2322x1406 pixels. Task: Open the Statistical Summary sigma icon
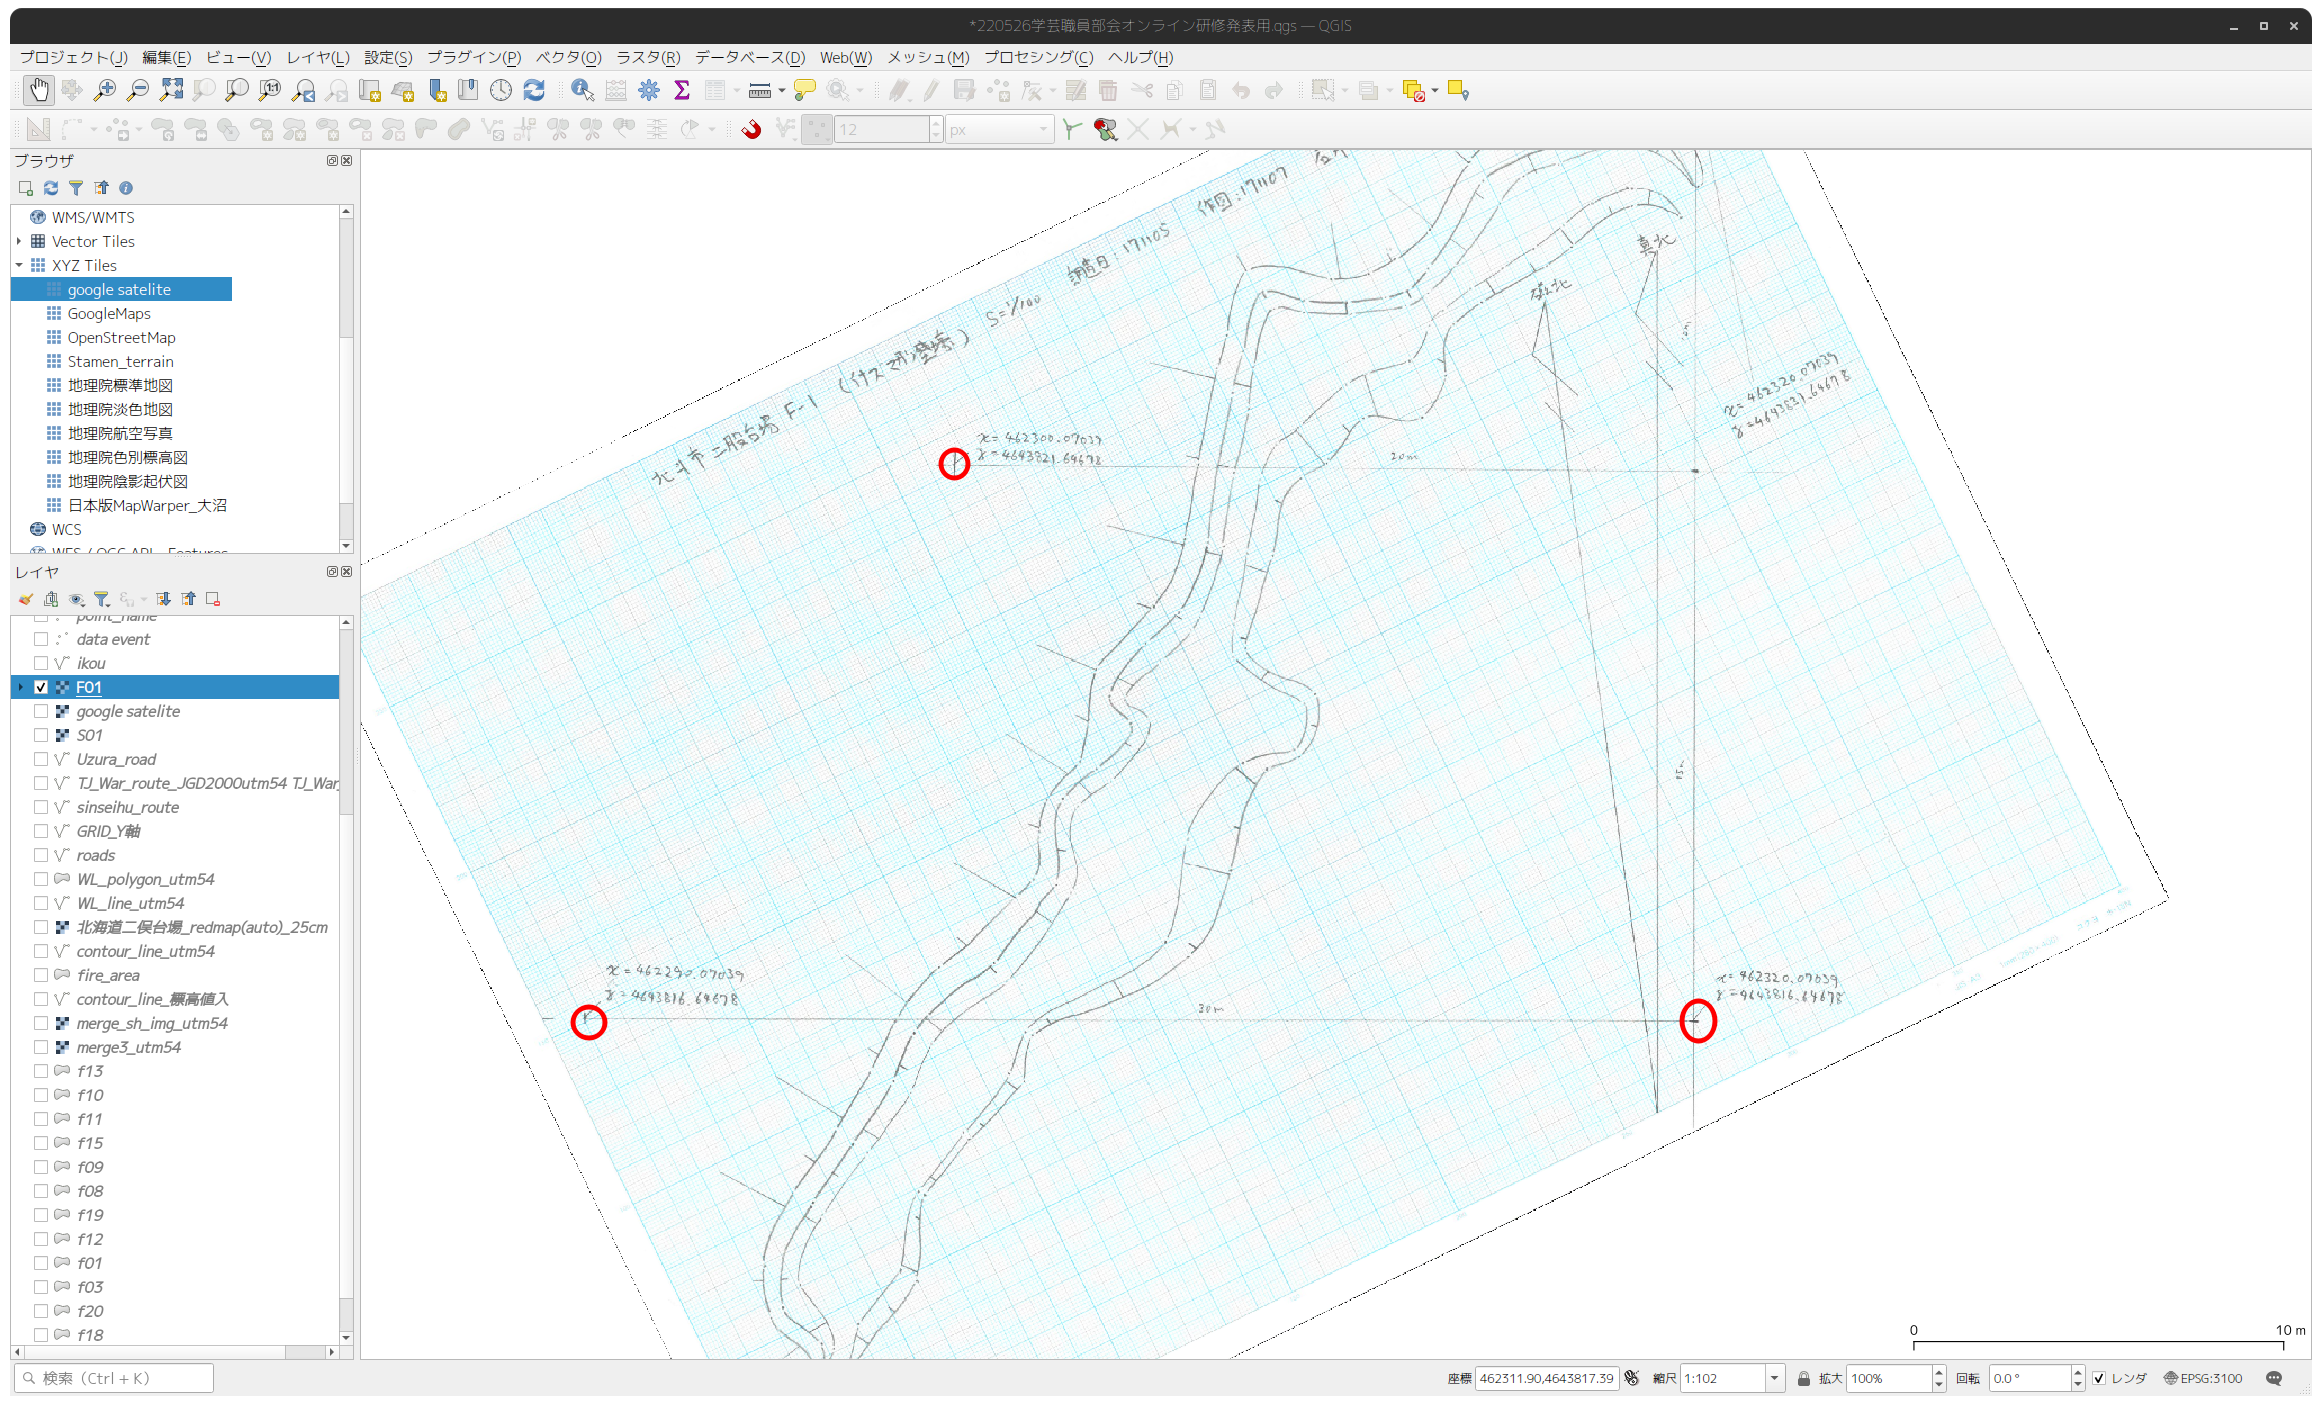click(x=682, y=91)
